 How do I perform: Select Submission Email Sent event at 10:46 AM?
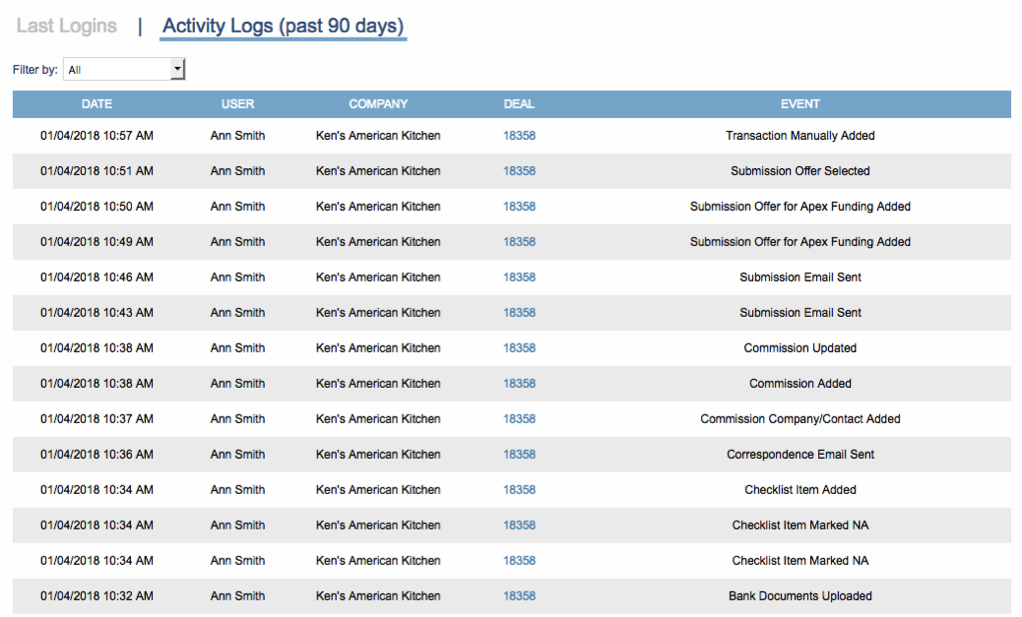click(800, 277)
